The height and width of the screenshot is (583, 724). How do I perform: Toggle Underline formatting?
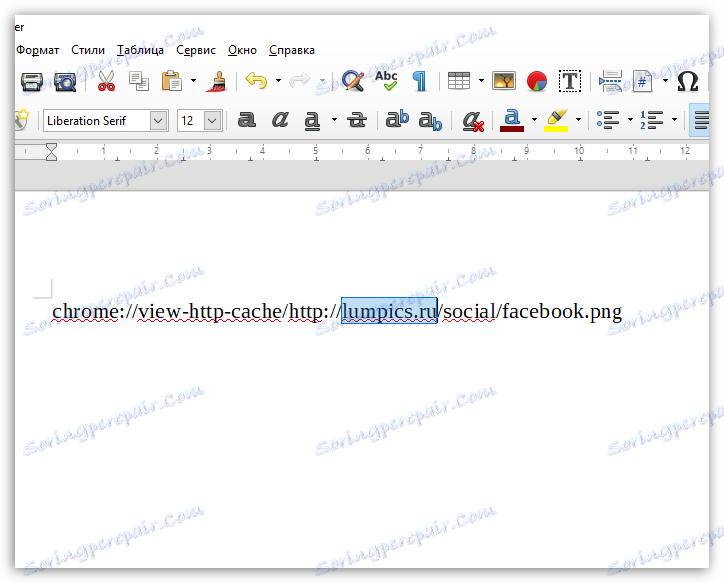[312, 121]
